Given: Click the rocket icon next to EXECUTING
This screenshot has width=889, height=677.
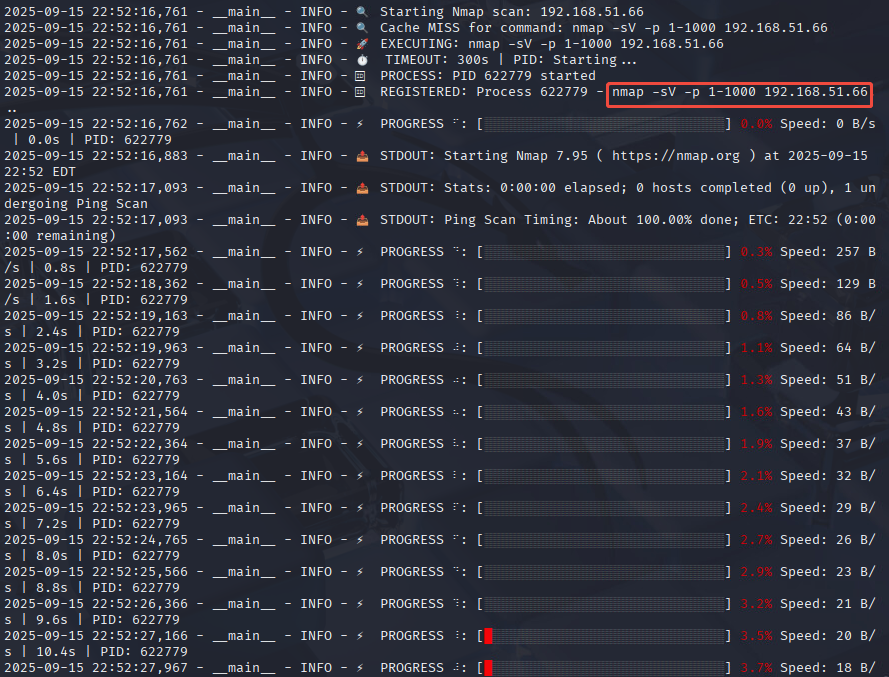Looking at the screenshot, I should 362,44.
